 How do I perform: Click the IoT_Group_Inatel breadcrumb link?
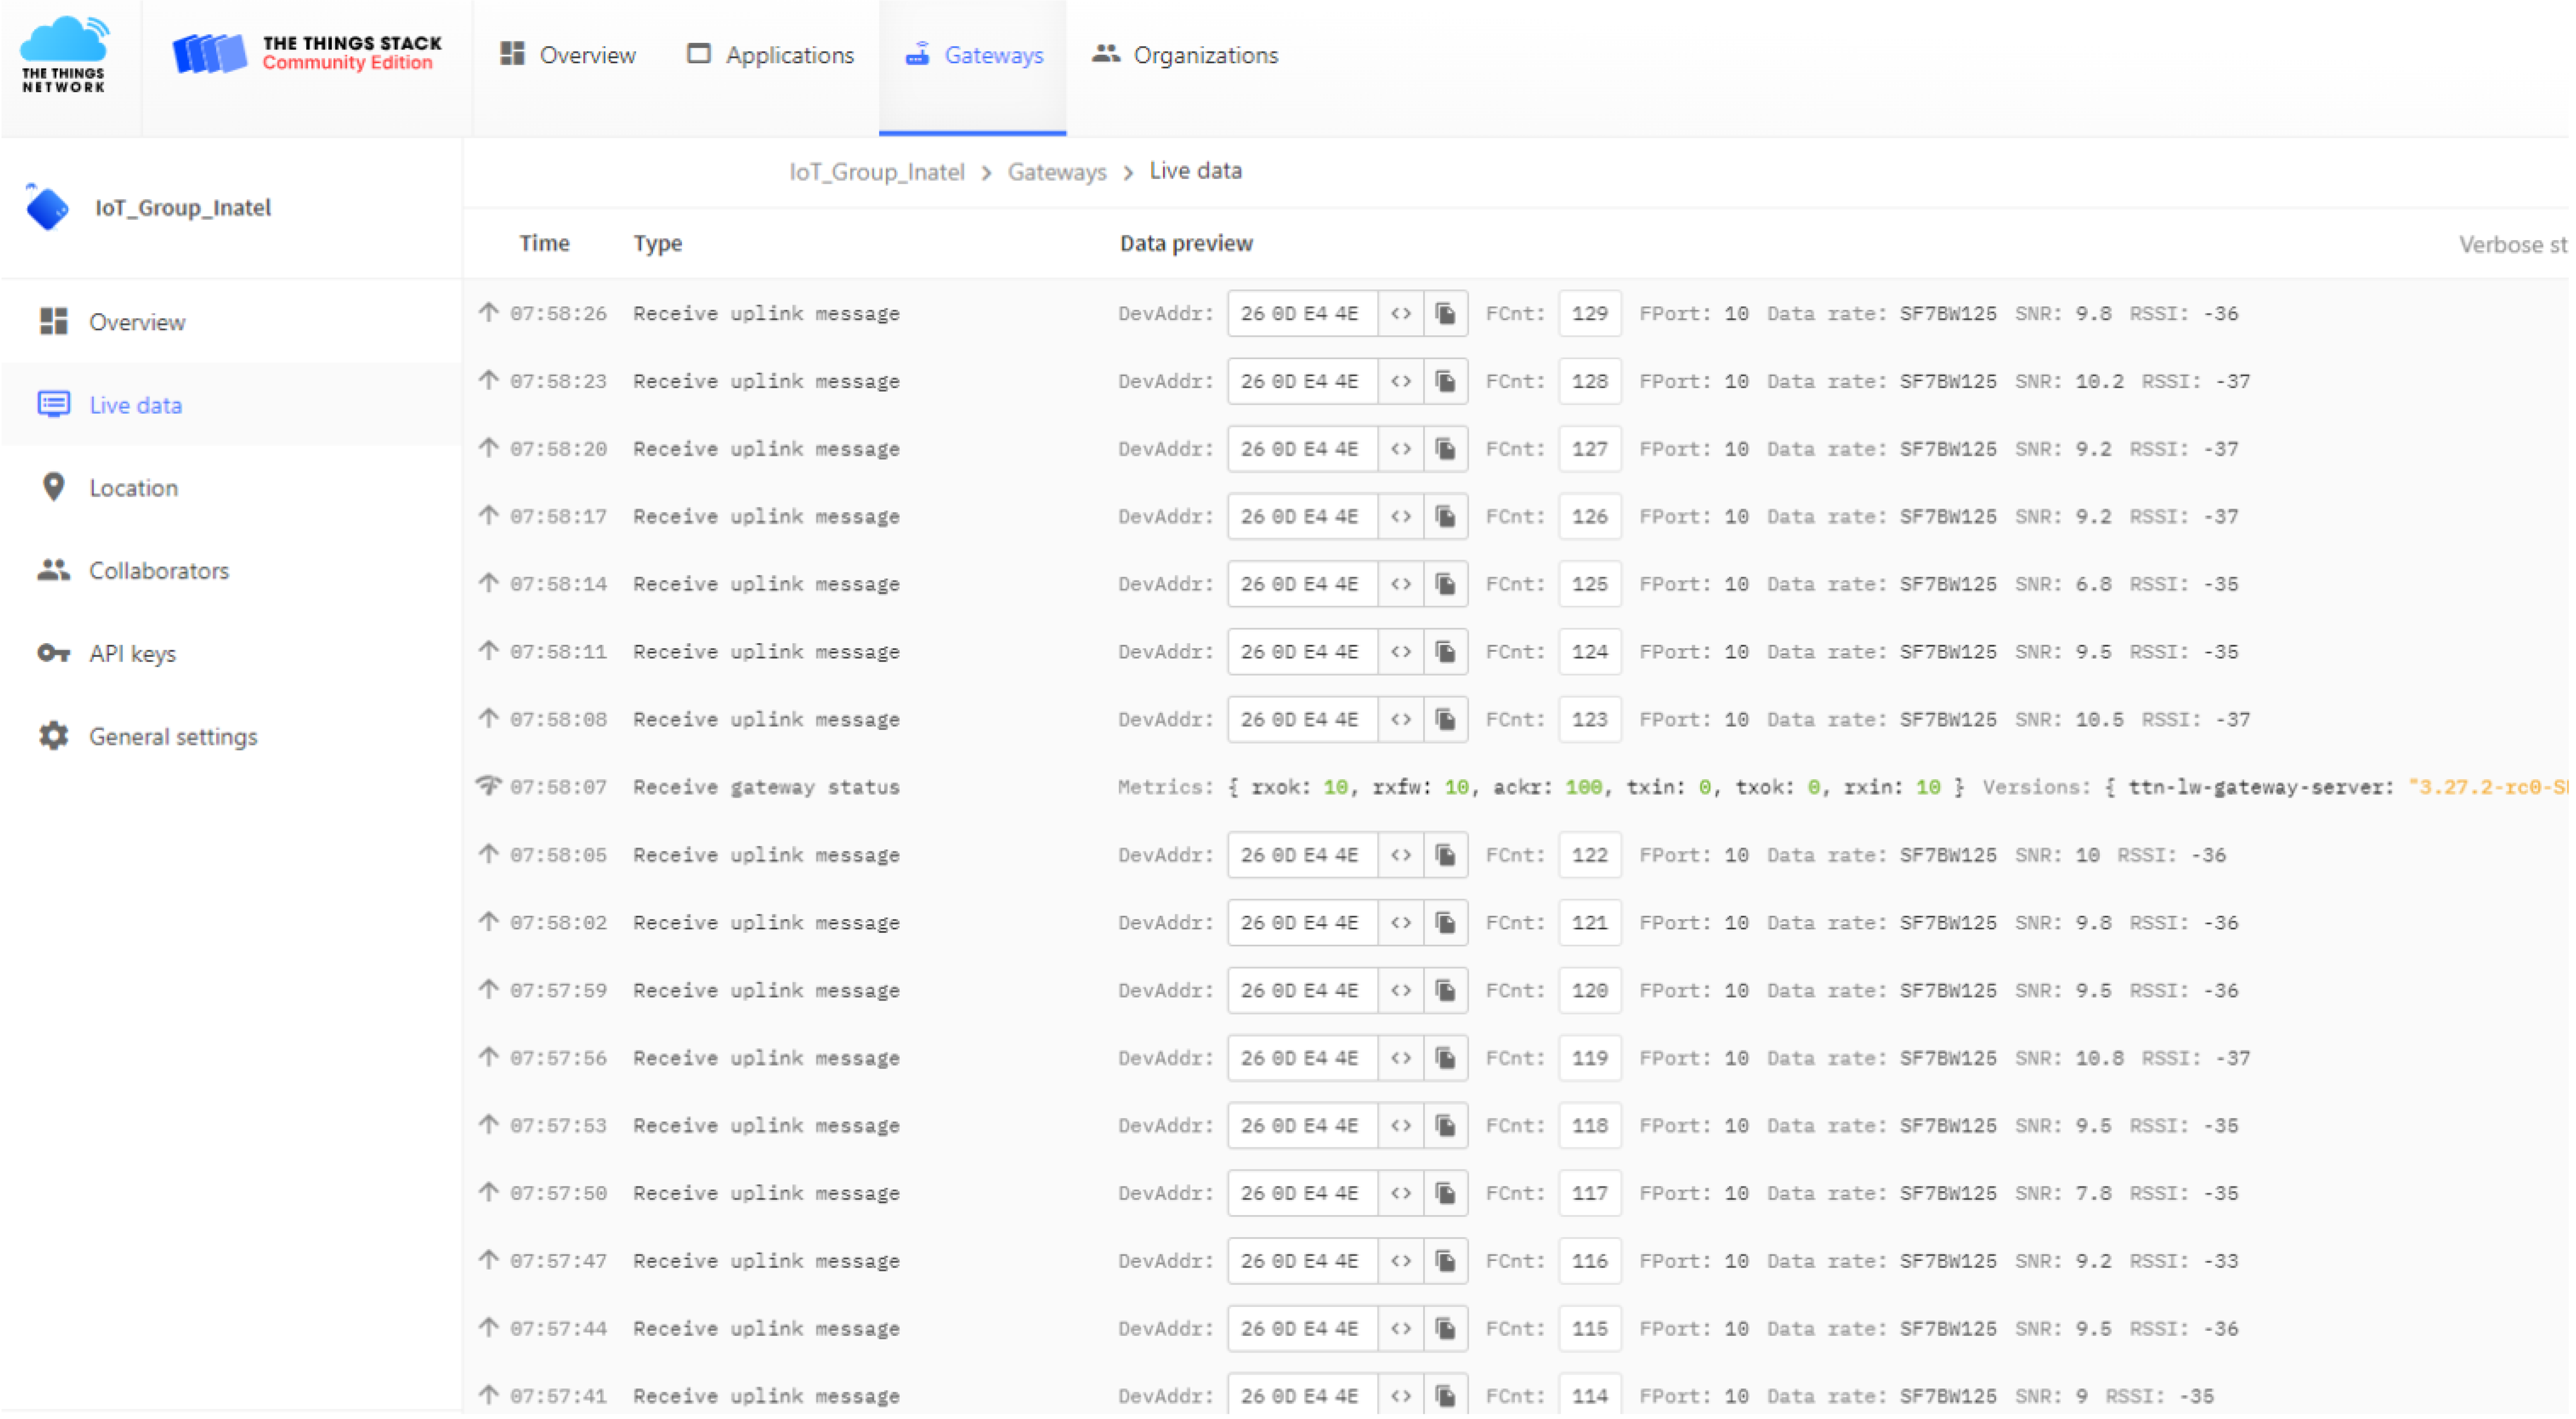click(x=877, y=172)
